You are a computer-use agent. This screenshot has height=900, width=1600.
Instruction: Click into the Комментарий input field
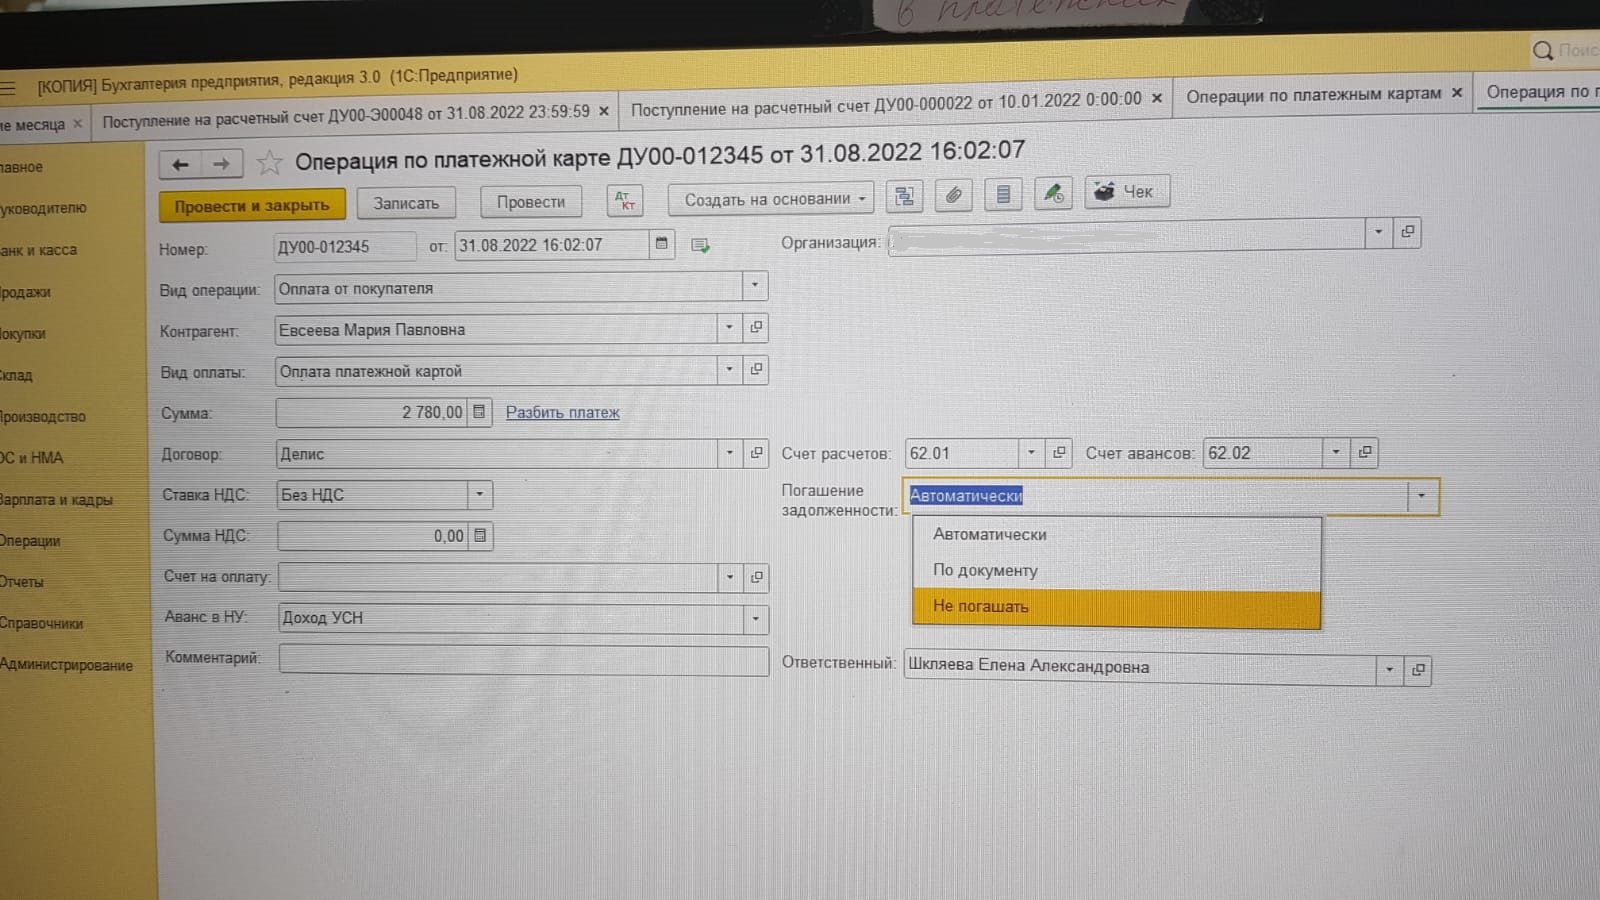tap(523, 660)
